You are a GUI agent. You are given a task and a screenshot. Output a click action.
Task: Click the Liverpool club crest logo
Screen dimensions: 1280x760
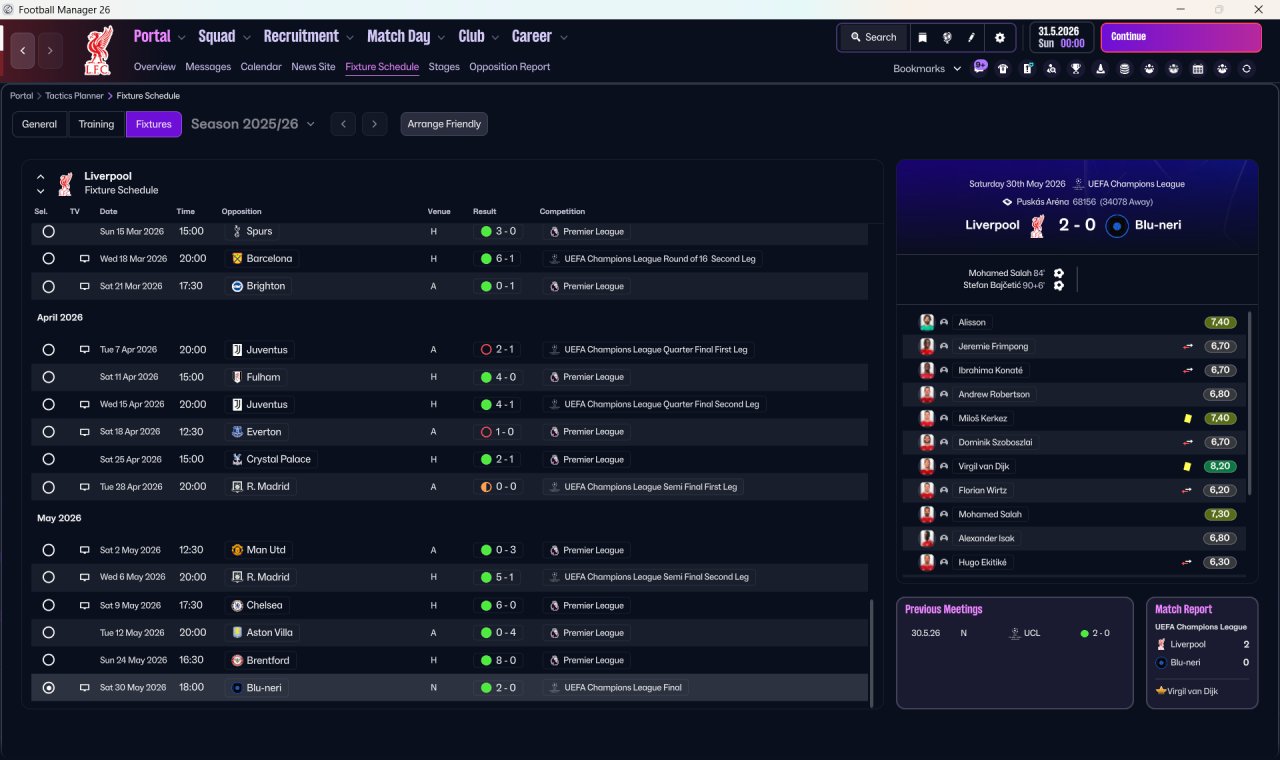98,50
